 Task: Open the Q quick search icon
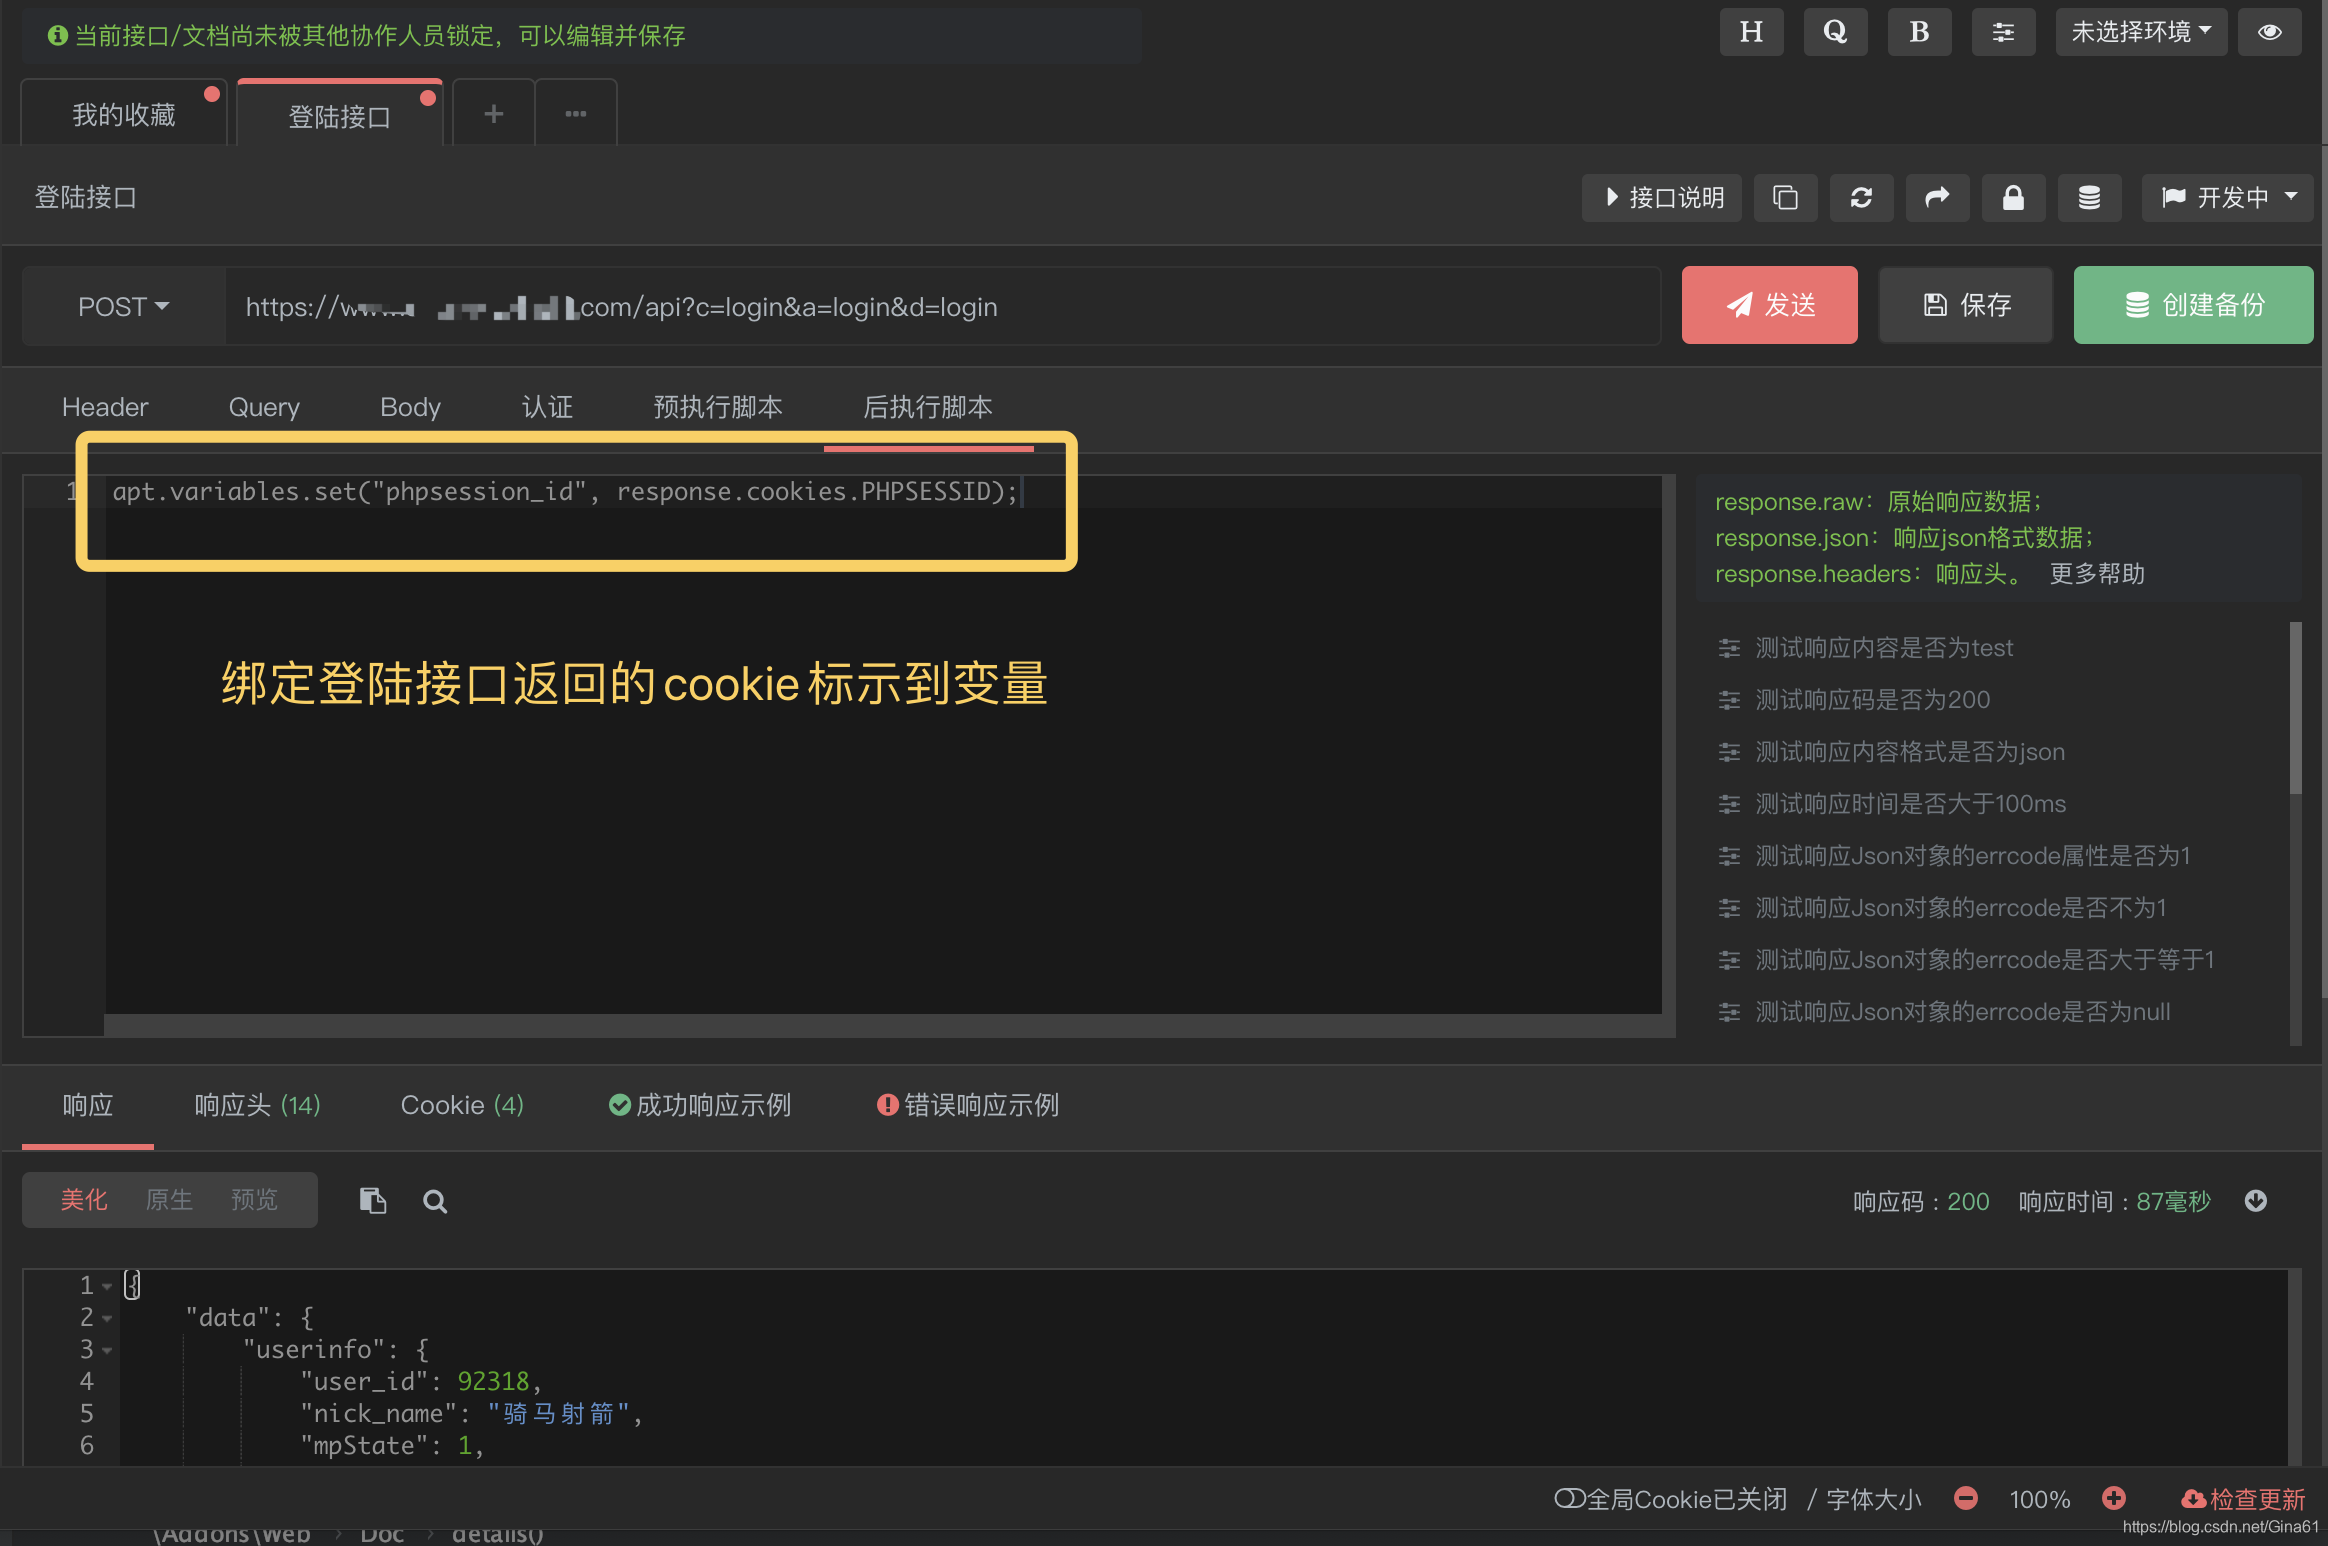pos(1835,32)
